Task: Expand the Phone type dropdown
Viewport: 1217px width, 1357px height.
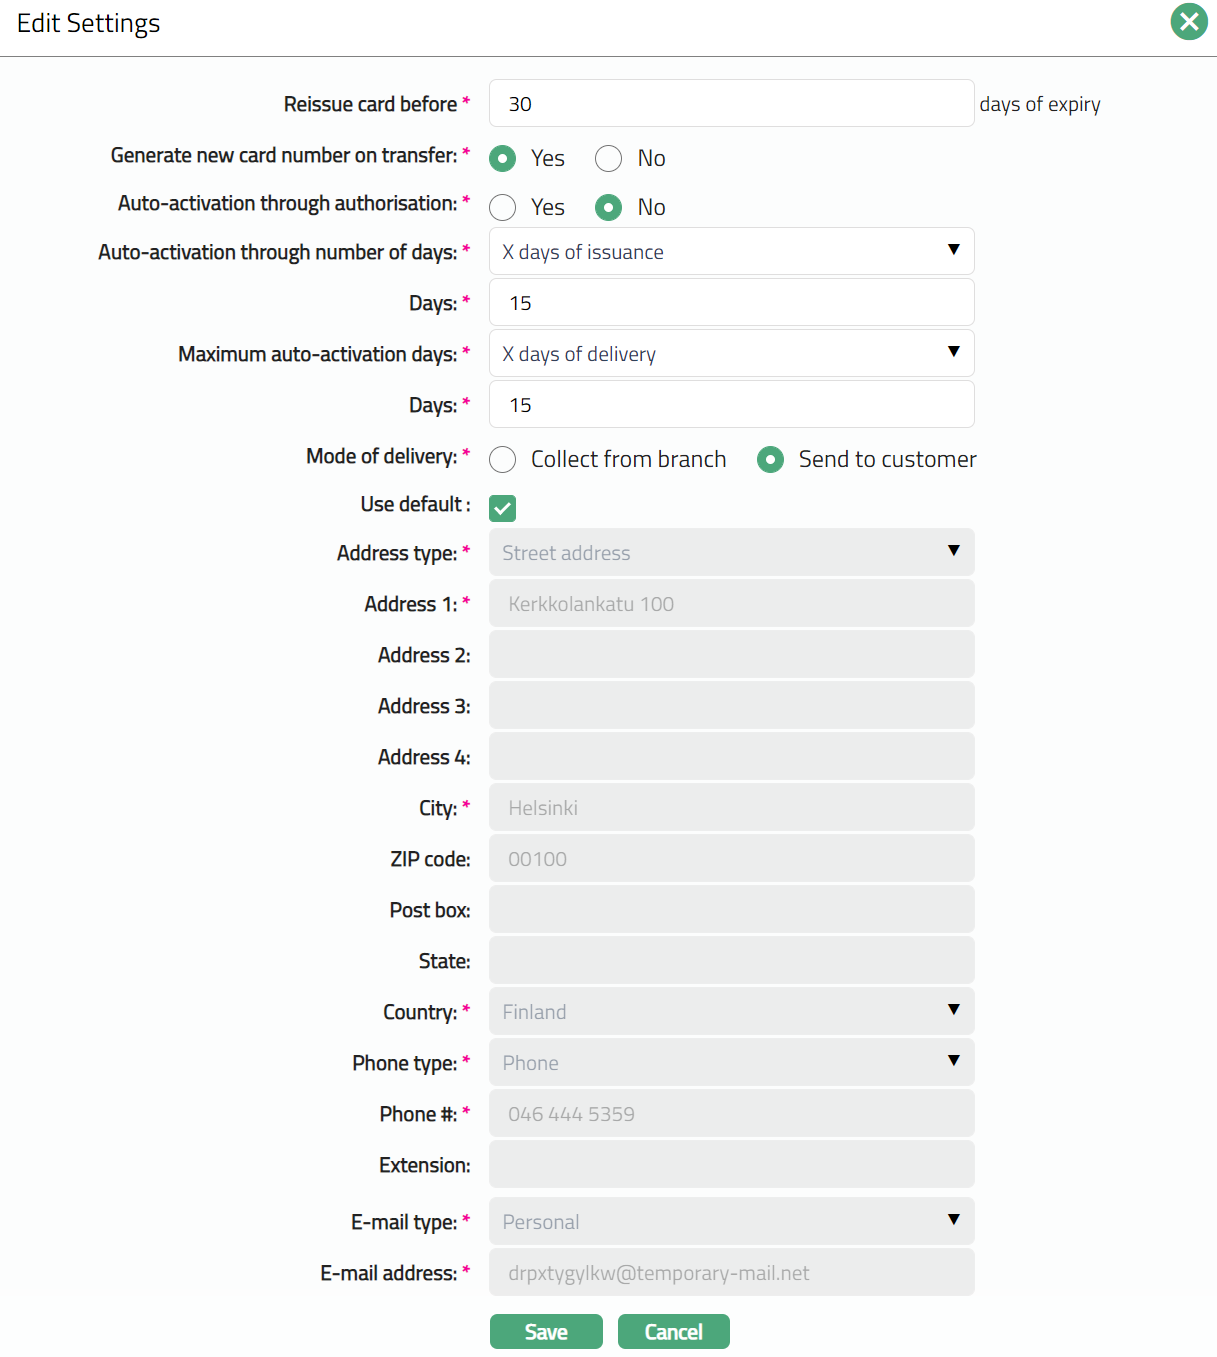Action: 731,1062
